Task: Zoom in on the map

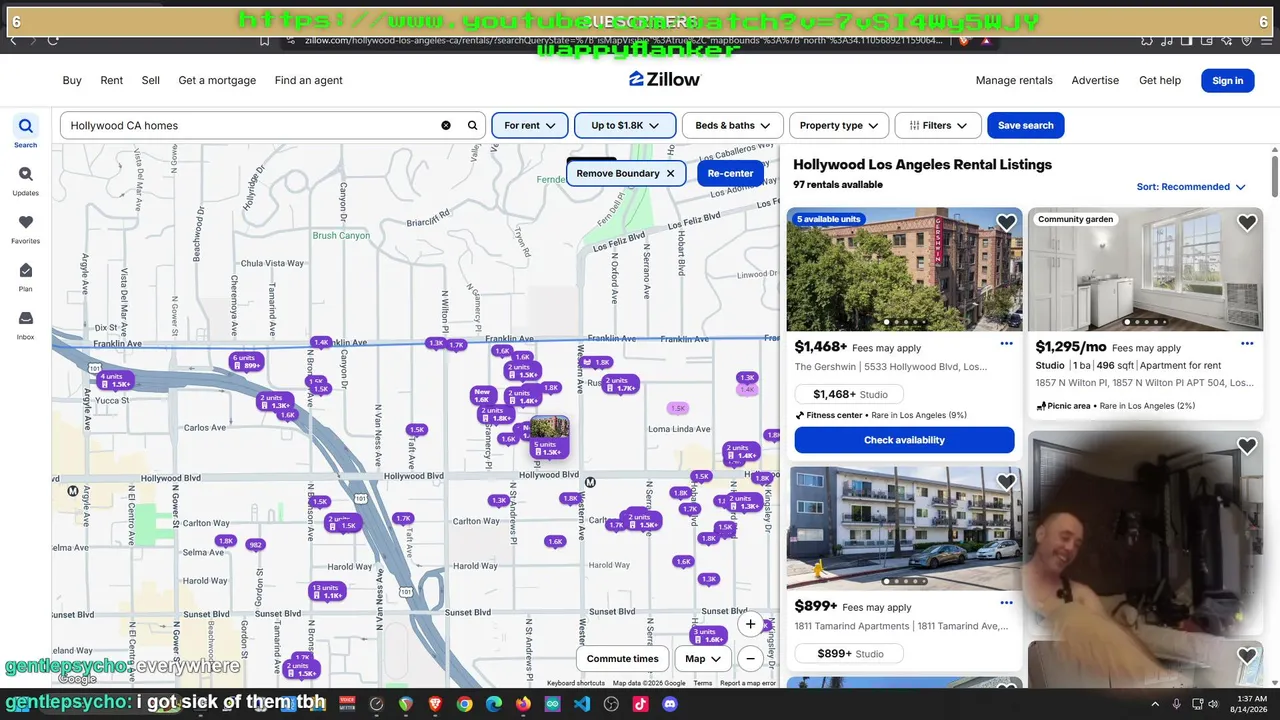Action: click(x=750, y=624)
